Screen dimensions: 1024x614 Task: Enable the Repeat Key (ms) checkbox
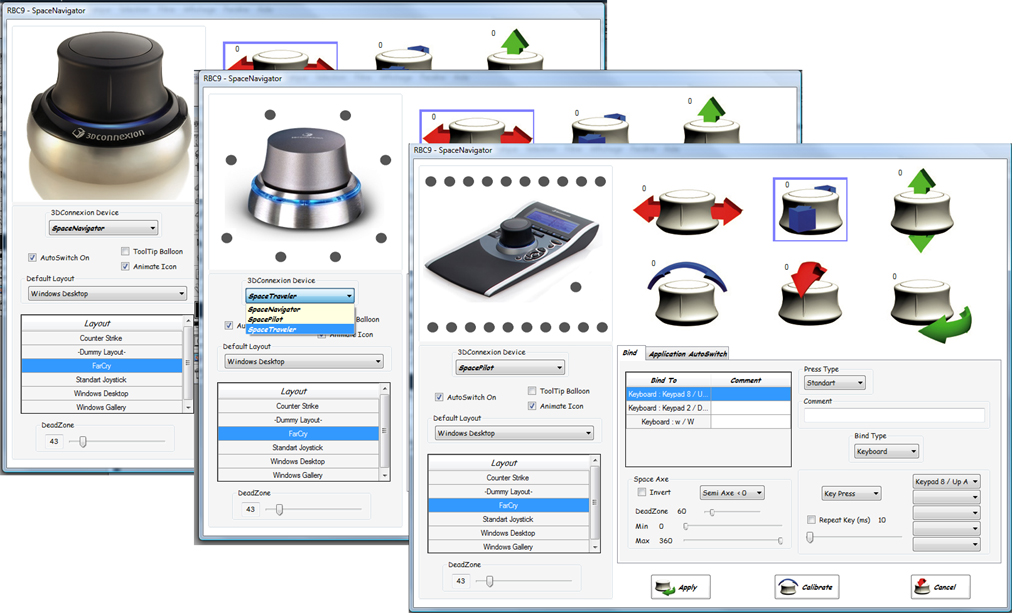[x=811, y=520]
